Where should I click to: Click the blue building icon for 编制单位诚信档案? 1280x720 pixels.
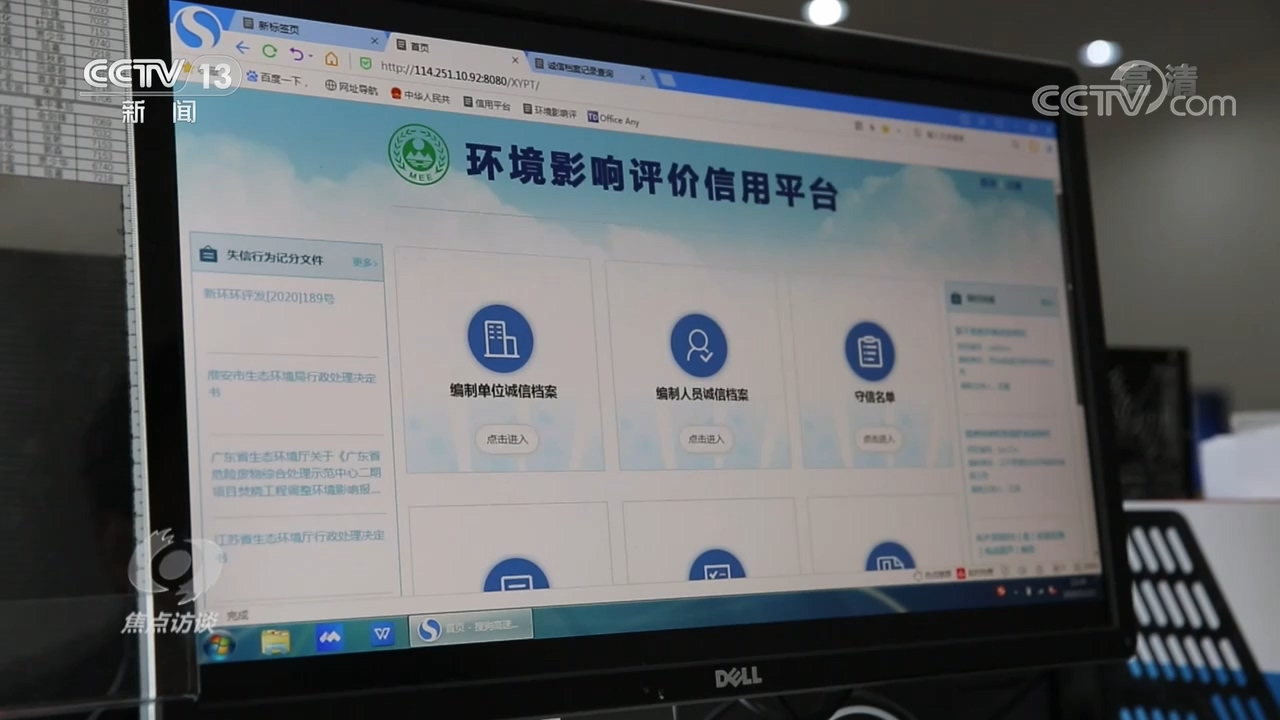(x=500, y=339)
